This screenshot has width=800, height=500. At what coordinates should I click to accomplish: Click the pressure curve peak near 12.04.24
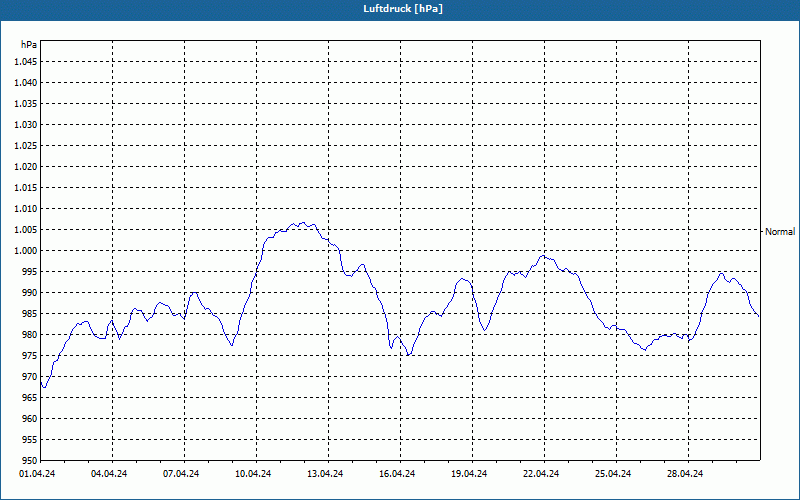(303, 222)
